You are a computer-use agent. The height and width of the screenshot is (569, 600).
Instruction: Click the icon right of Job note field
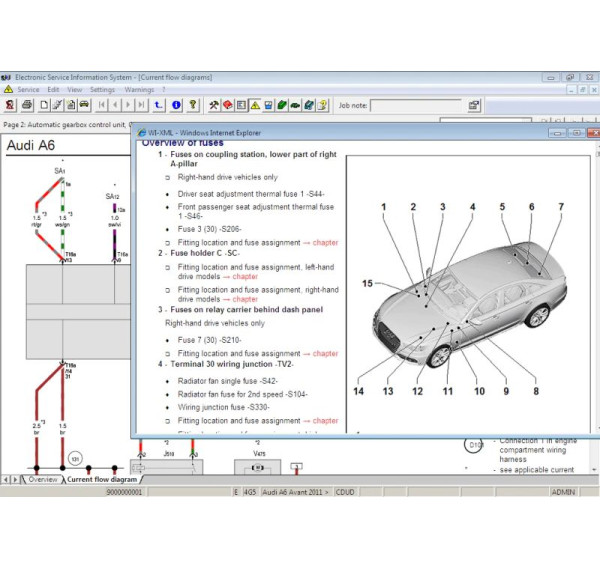click(x=476, y=104)
